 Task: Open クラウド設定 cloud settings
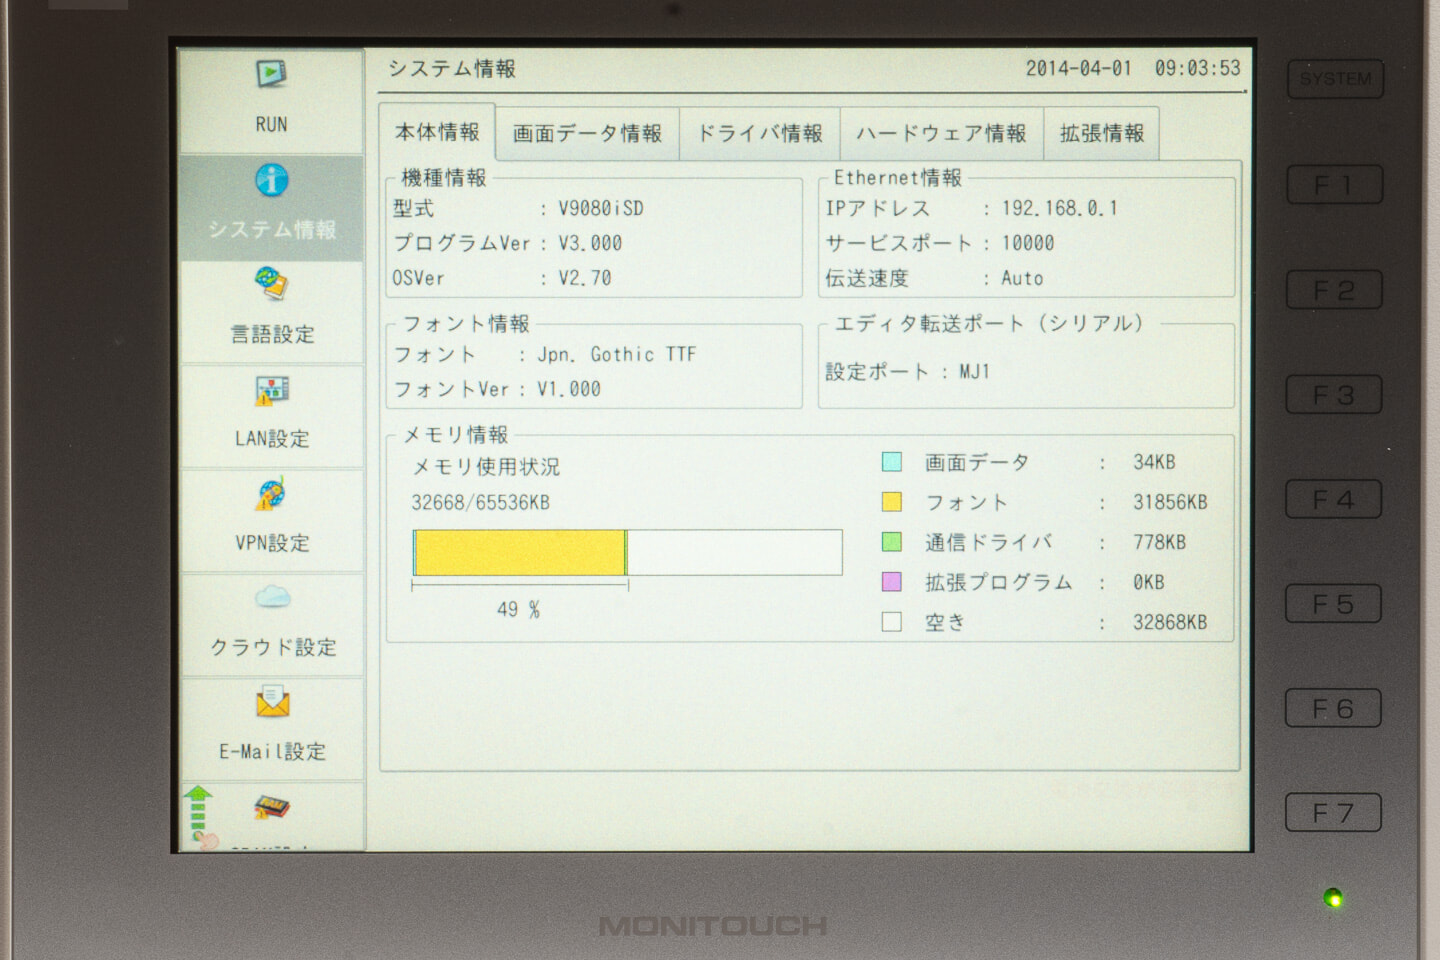(x=271, y=599)
